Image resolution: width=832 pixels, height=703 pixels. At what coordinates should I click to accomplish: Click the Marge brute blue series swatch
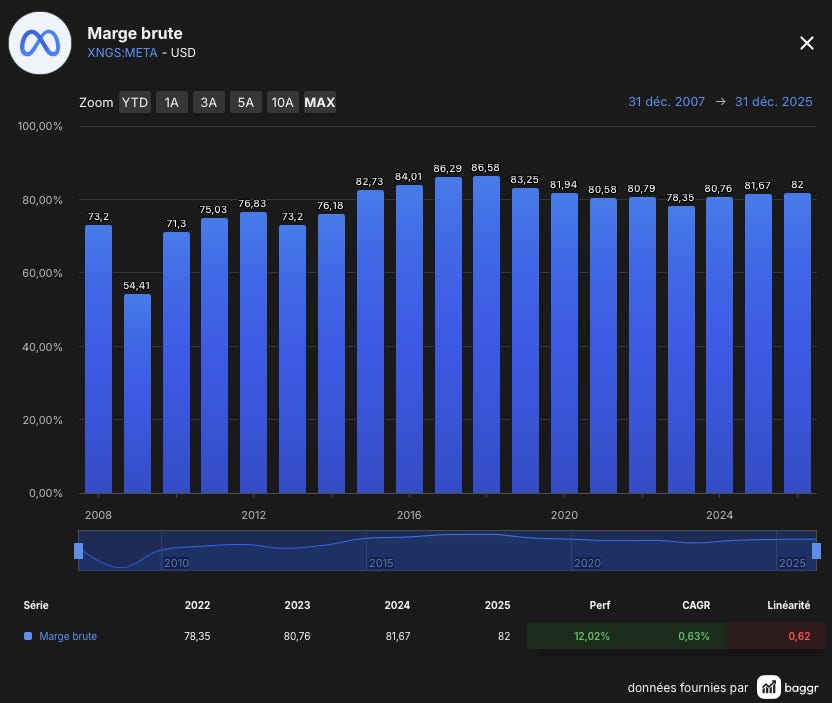(28, 636)
